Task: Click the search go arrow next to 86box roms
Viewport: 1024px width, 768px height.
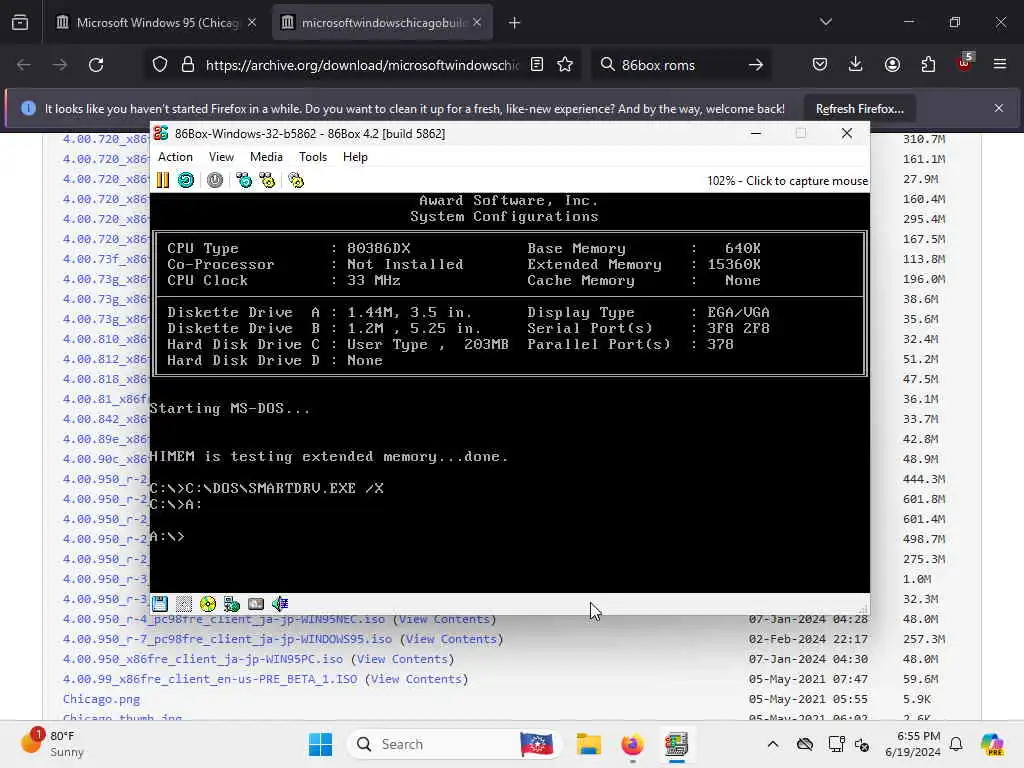Action: [756, 65]
